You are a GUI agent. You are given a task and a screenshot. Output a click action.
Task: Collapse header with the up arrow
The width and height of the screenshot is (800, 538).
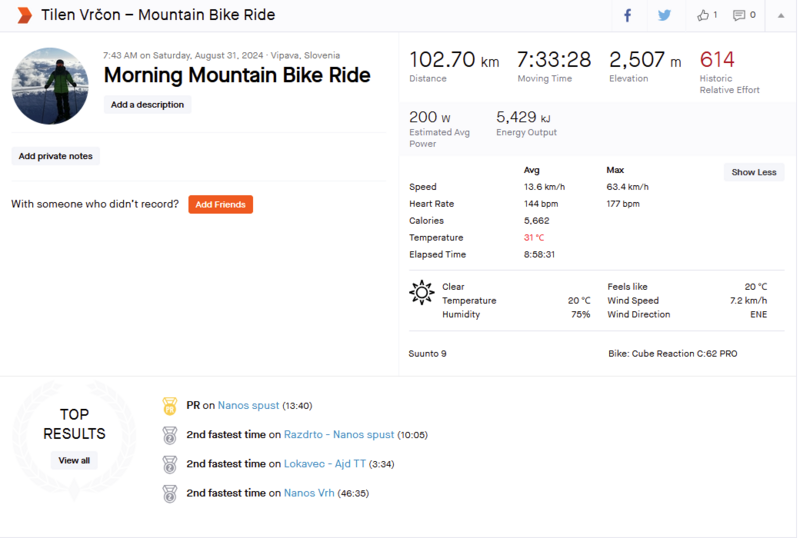(x=781, y=15)
